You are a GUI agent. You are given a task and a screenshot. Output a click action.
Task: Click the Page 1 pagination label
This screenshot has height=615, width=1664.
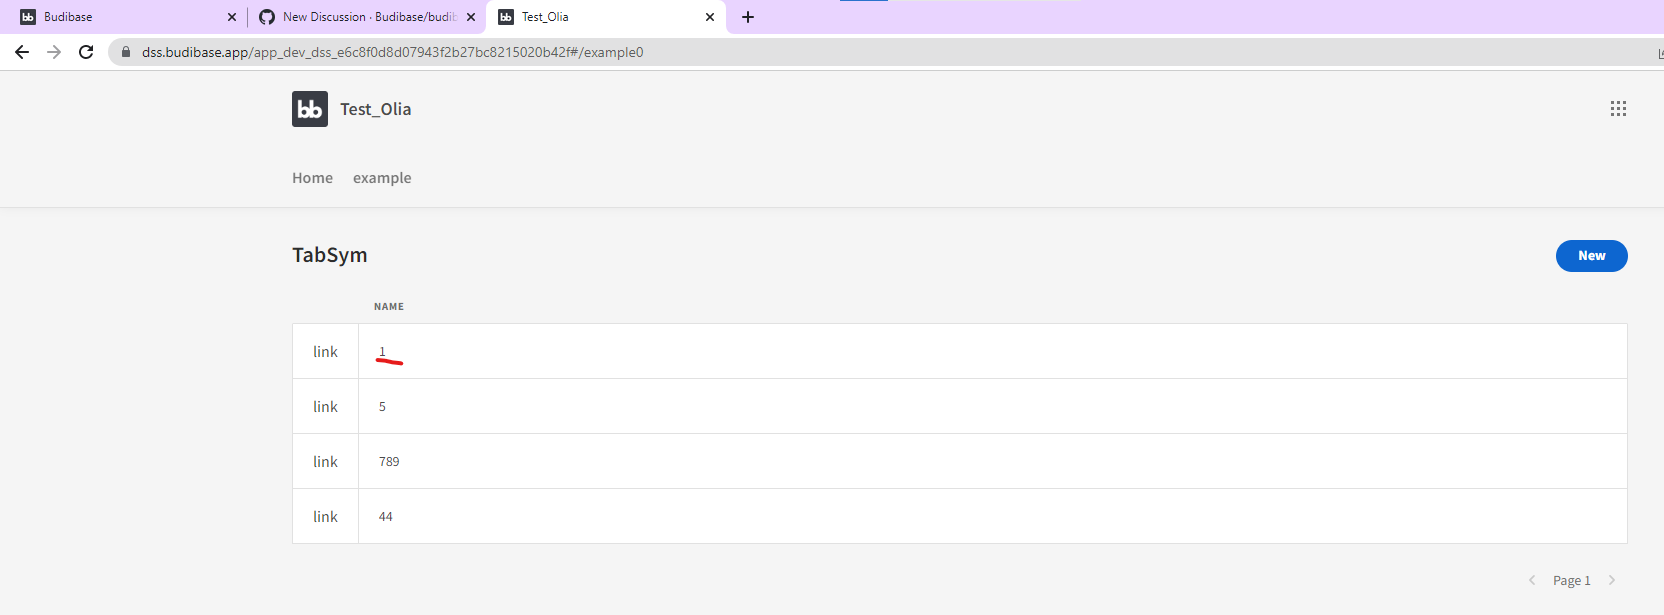1571,581
